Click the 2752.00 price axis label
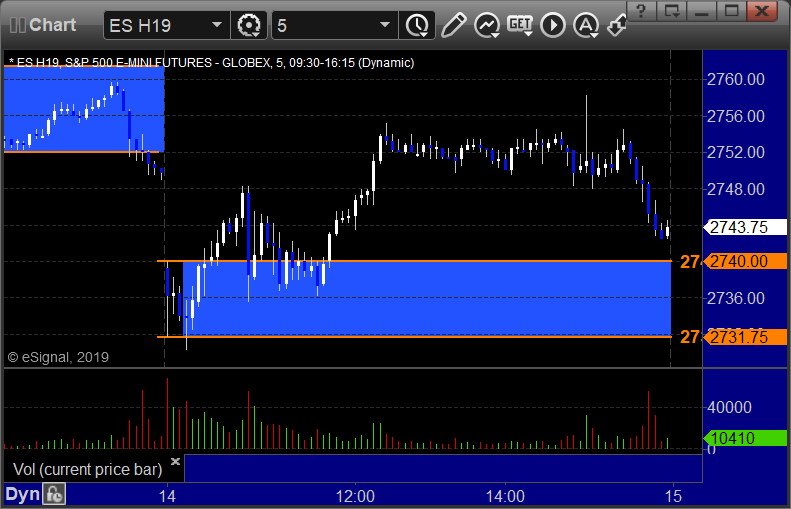This screenshot has width=791, height=509. click(x=736, y=152)
